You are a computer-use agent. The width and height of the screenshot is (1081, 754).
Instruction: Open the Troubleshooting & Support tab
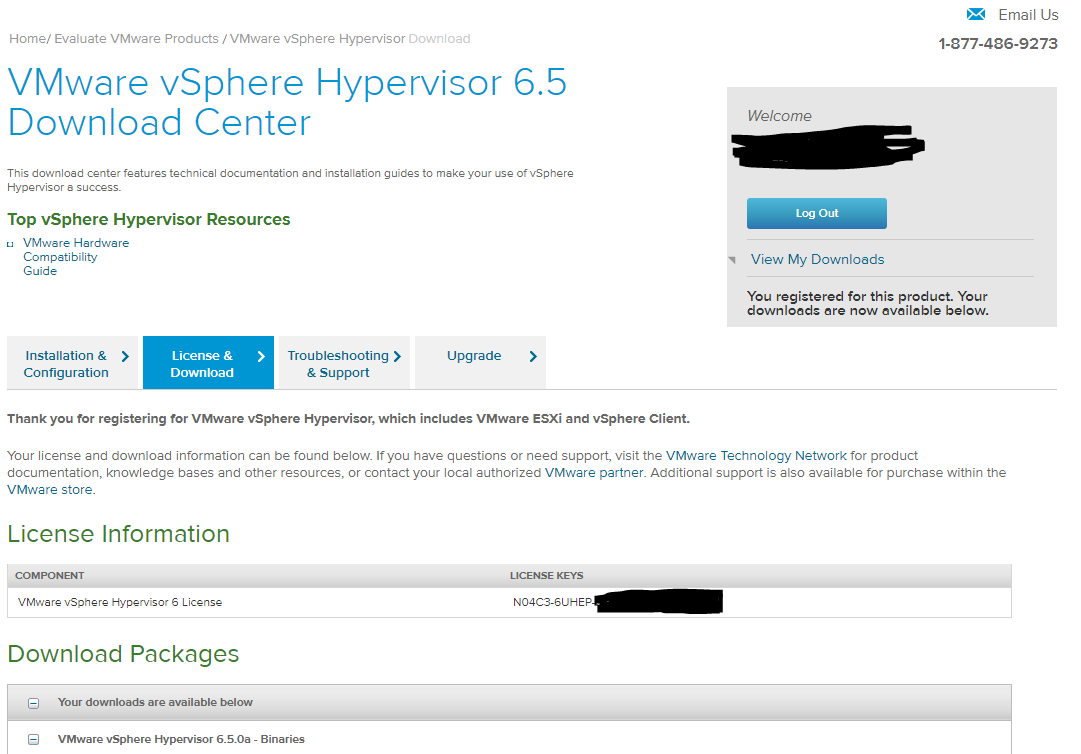pos(344,363)
